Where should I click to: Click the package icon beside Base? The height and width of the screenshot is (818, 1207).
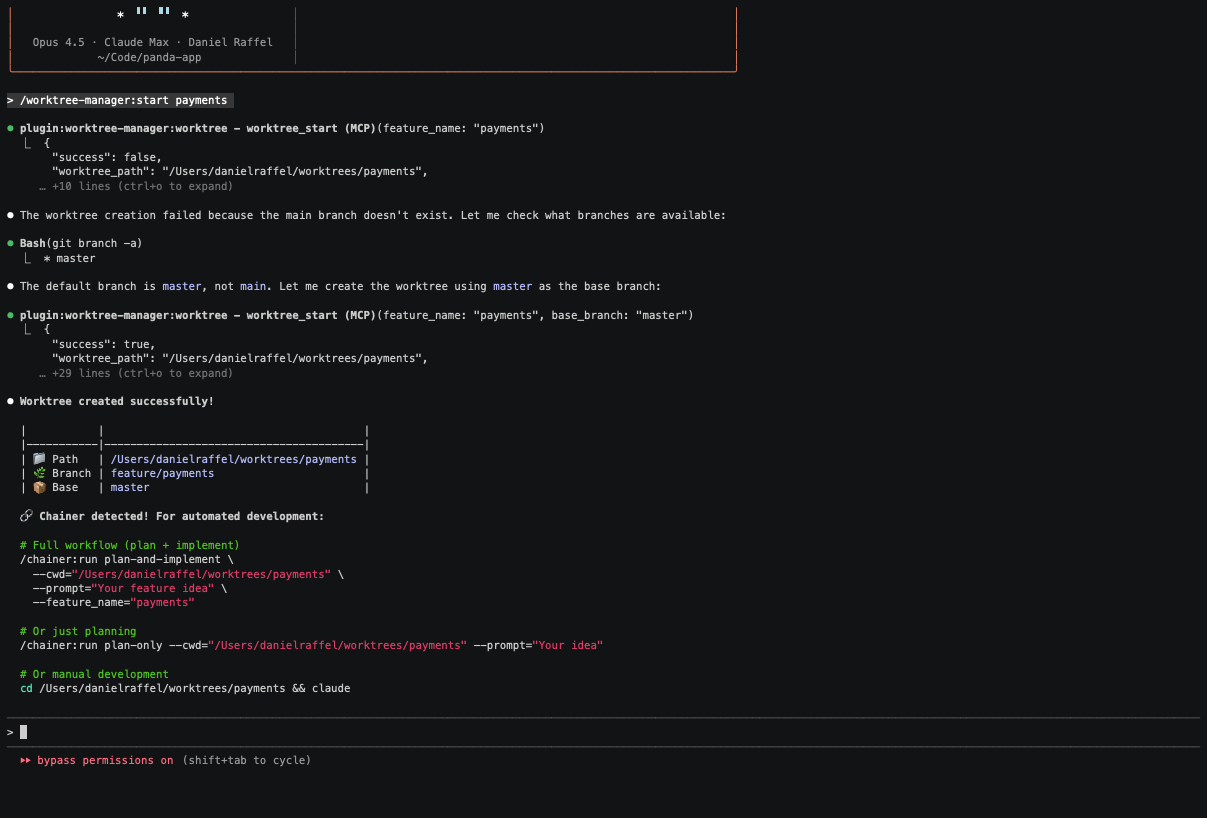(41, 487)
